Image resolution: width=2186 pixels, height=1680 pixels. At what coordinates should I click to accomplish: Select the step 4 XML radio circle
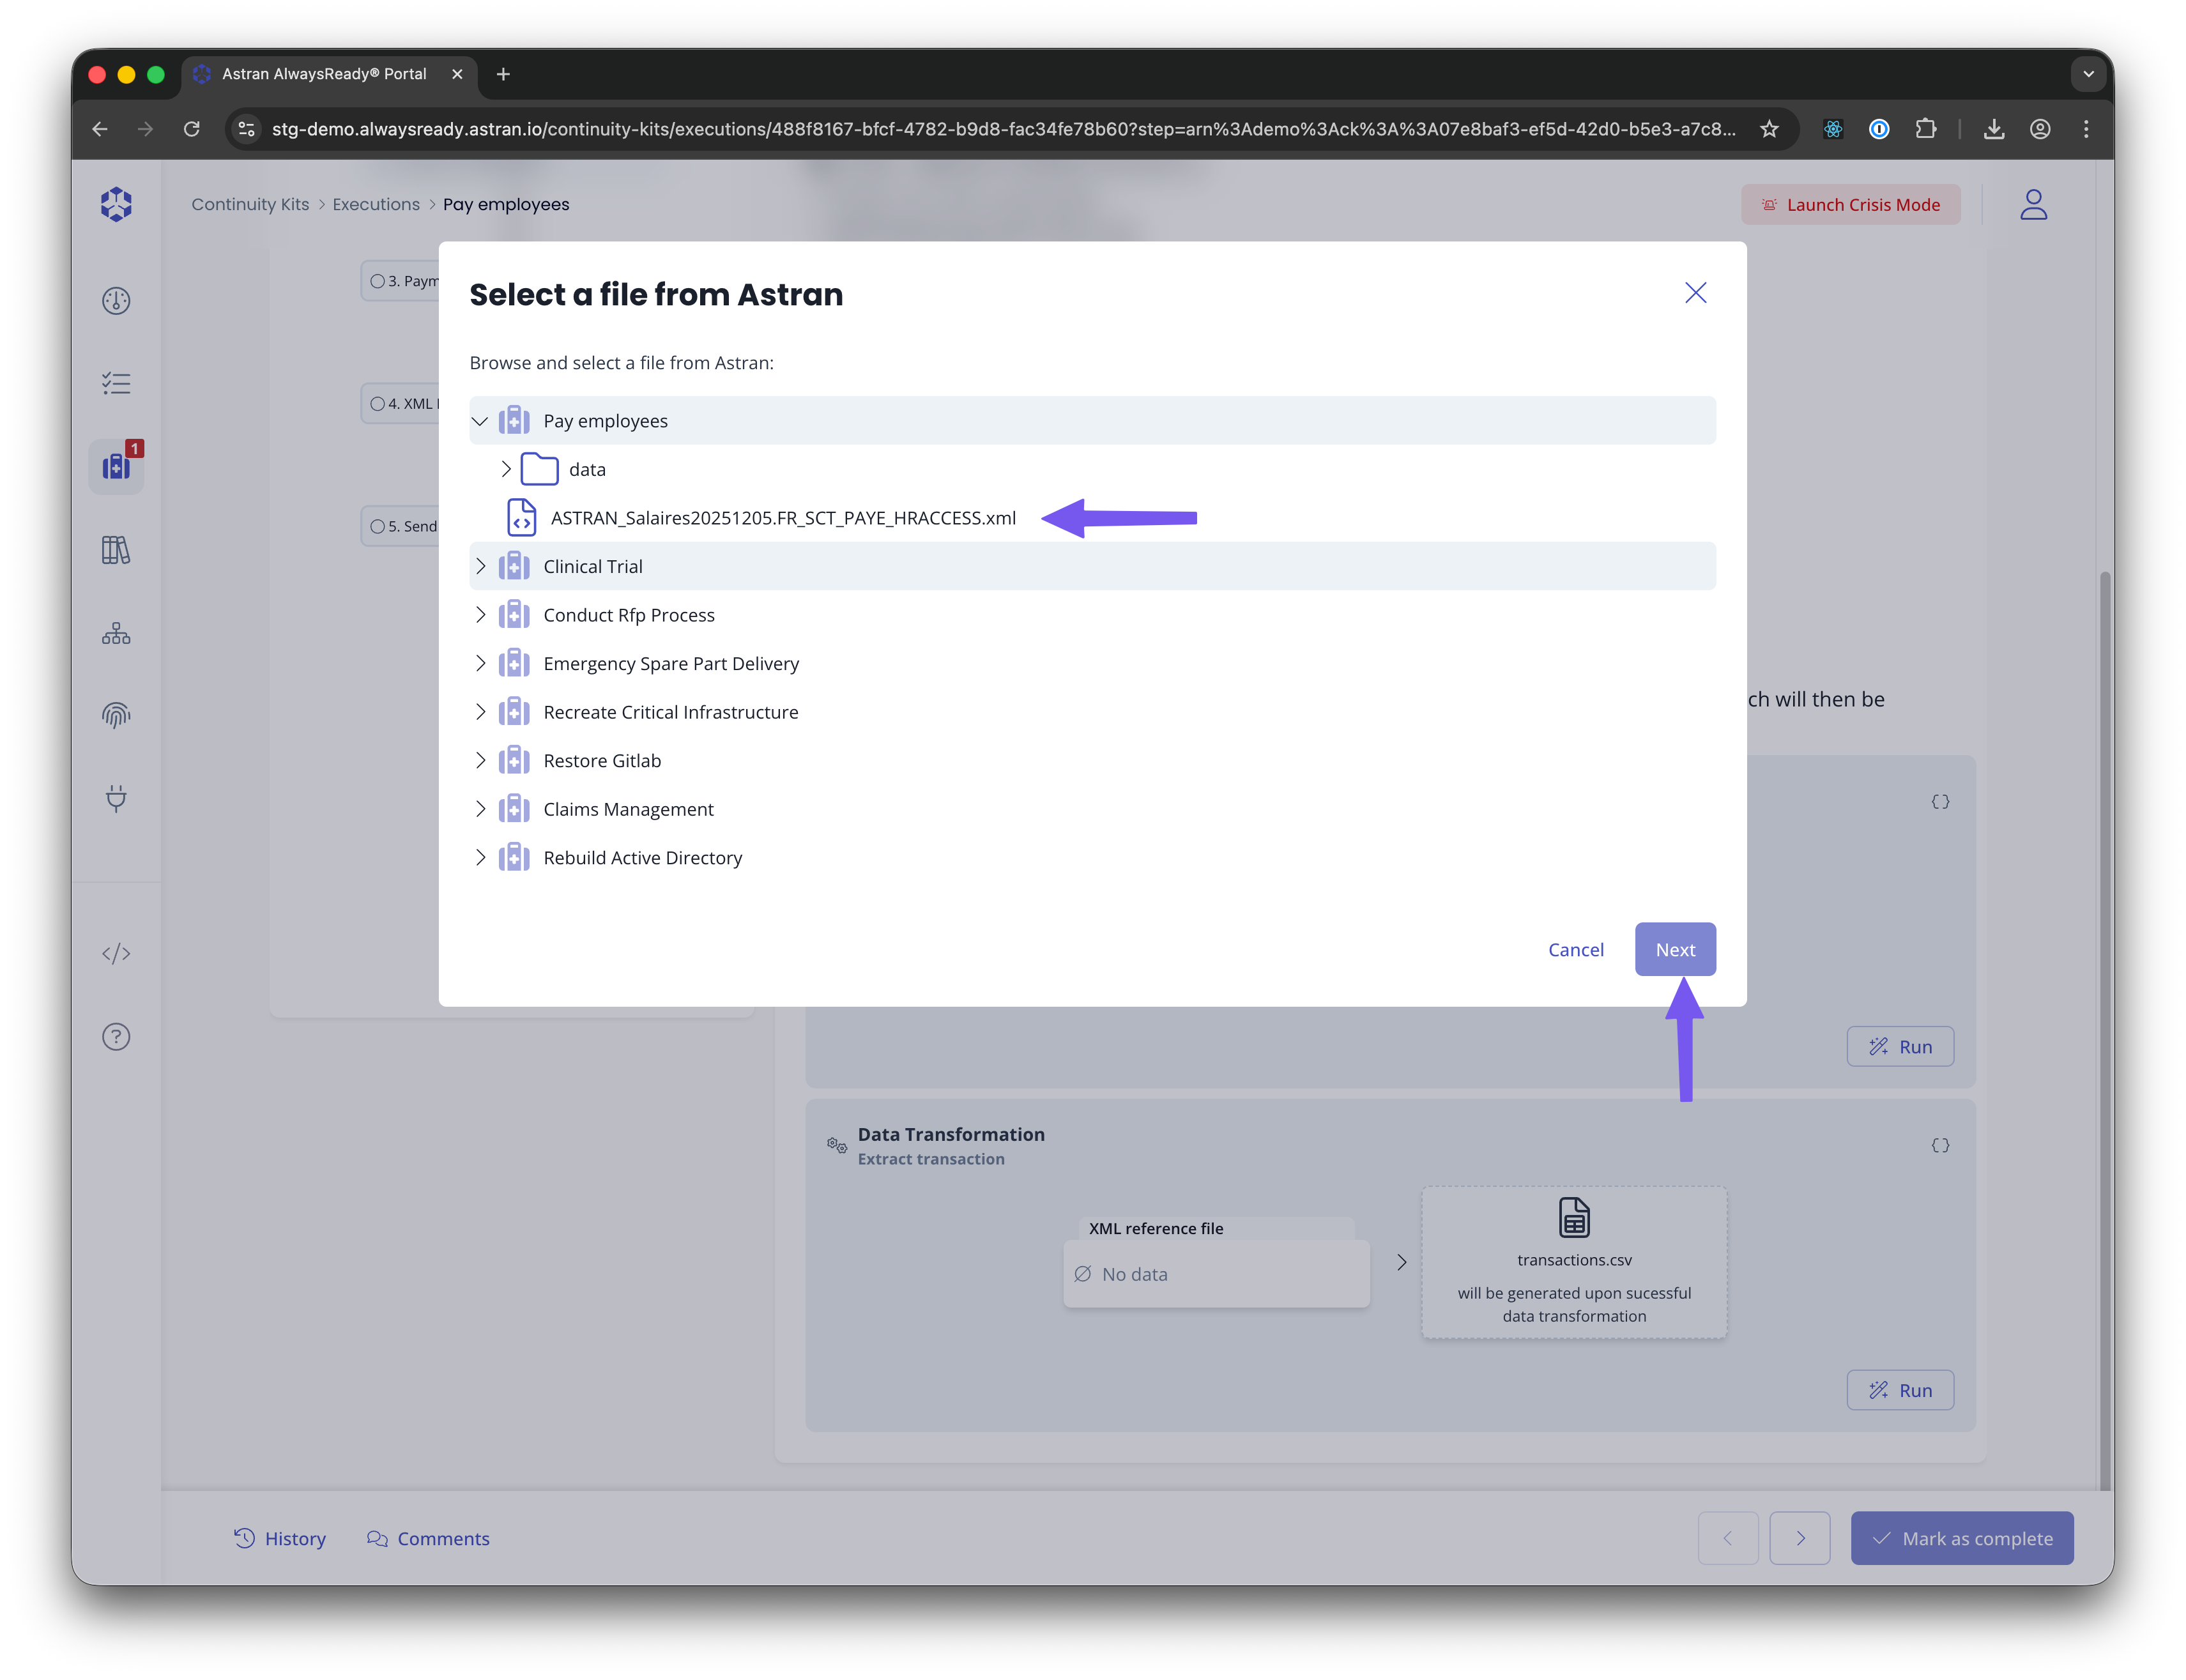377,404
